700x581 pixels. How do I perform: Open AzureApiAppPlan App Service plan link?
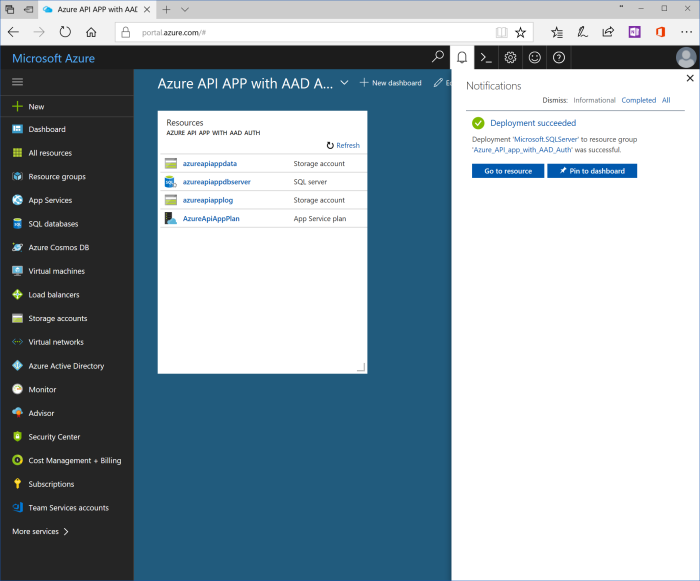(x=211, y=218)
